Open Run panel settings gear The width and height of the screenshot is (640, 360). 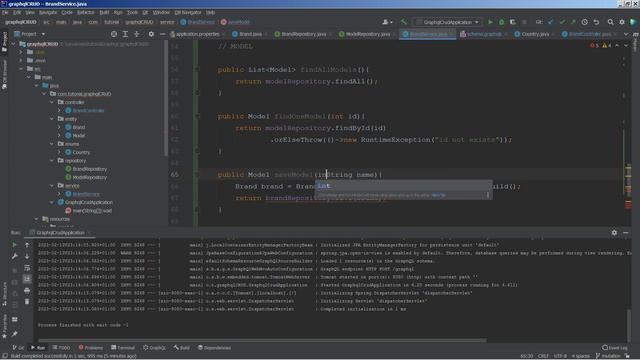click(x=614, y=233)
